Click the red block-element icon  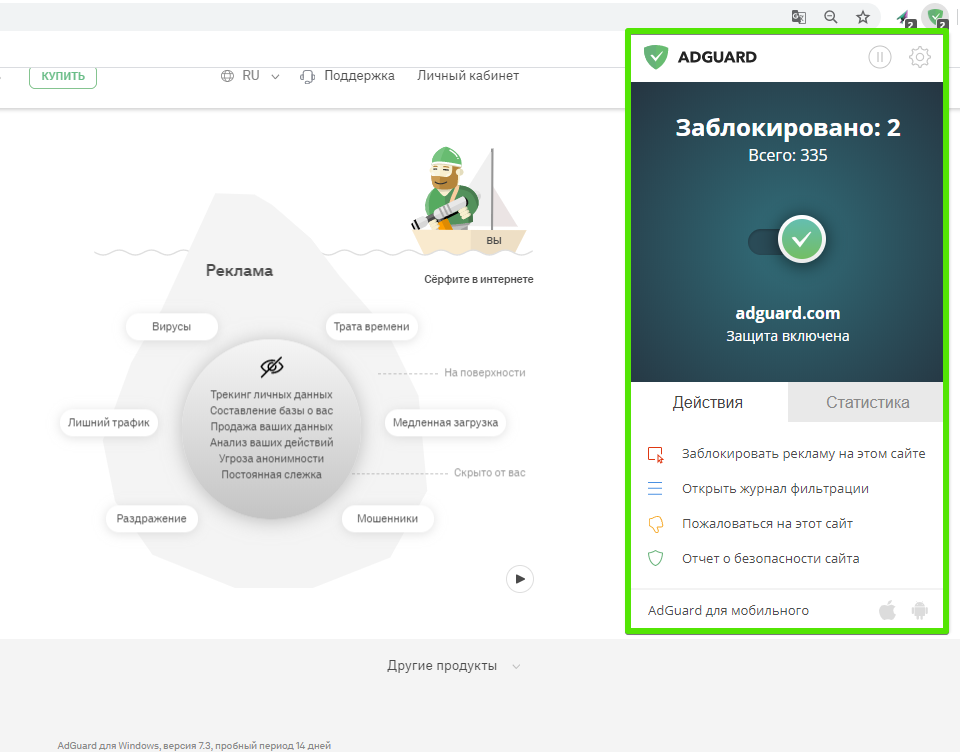pos(656,454)
